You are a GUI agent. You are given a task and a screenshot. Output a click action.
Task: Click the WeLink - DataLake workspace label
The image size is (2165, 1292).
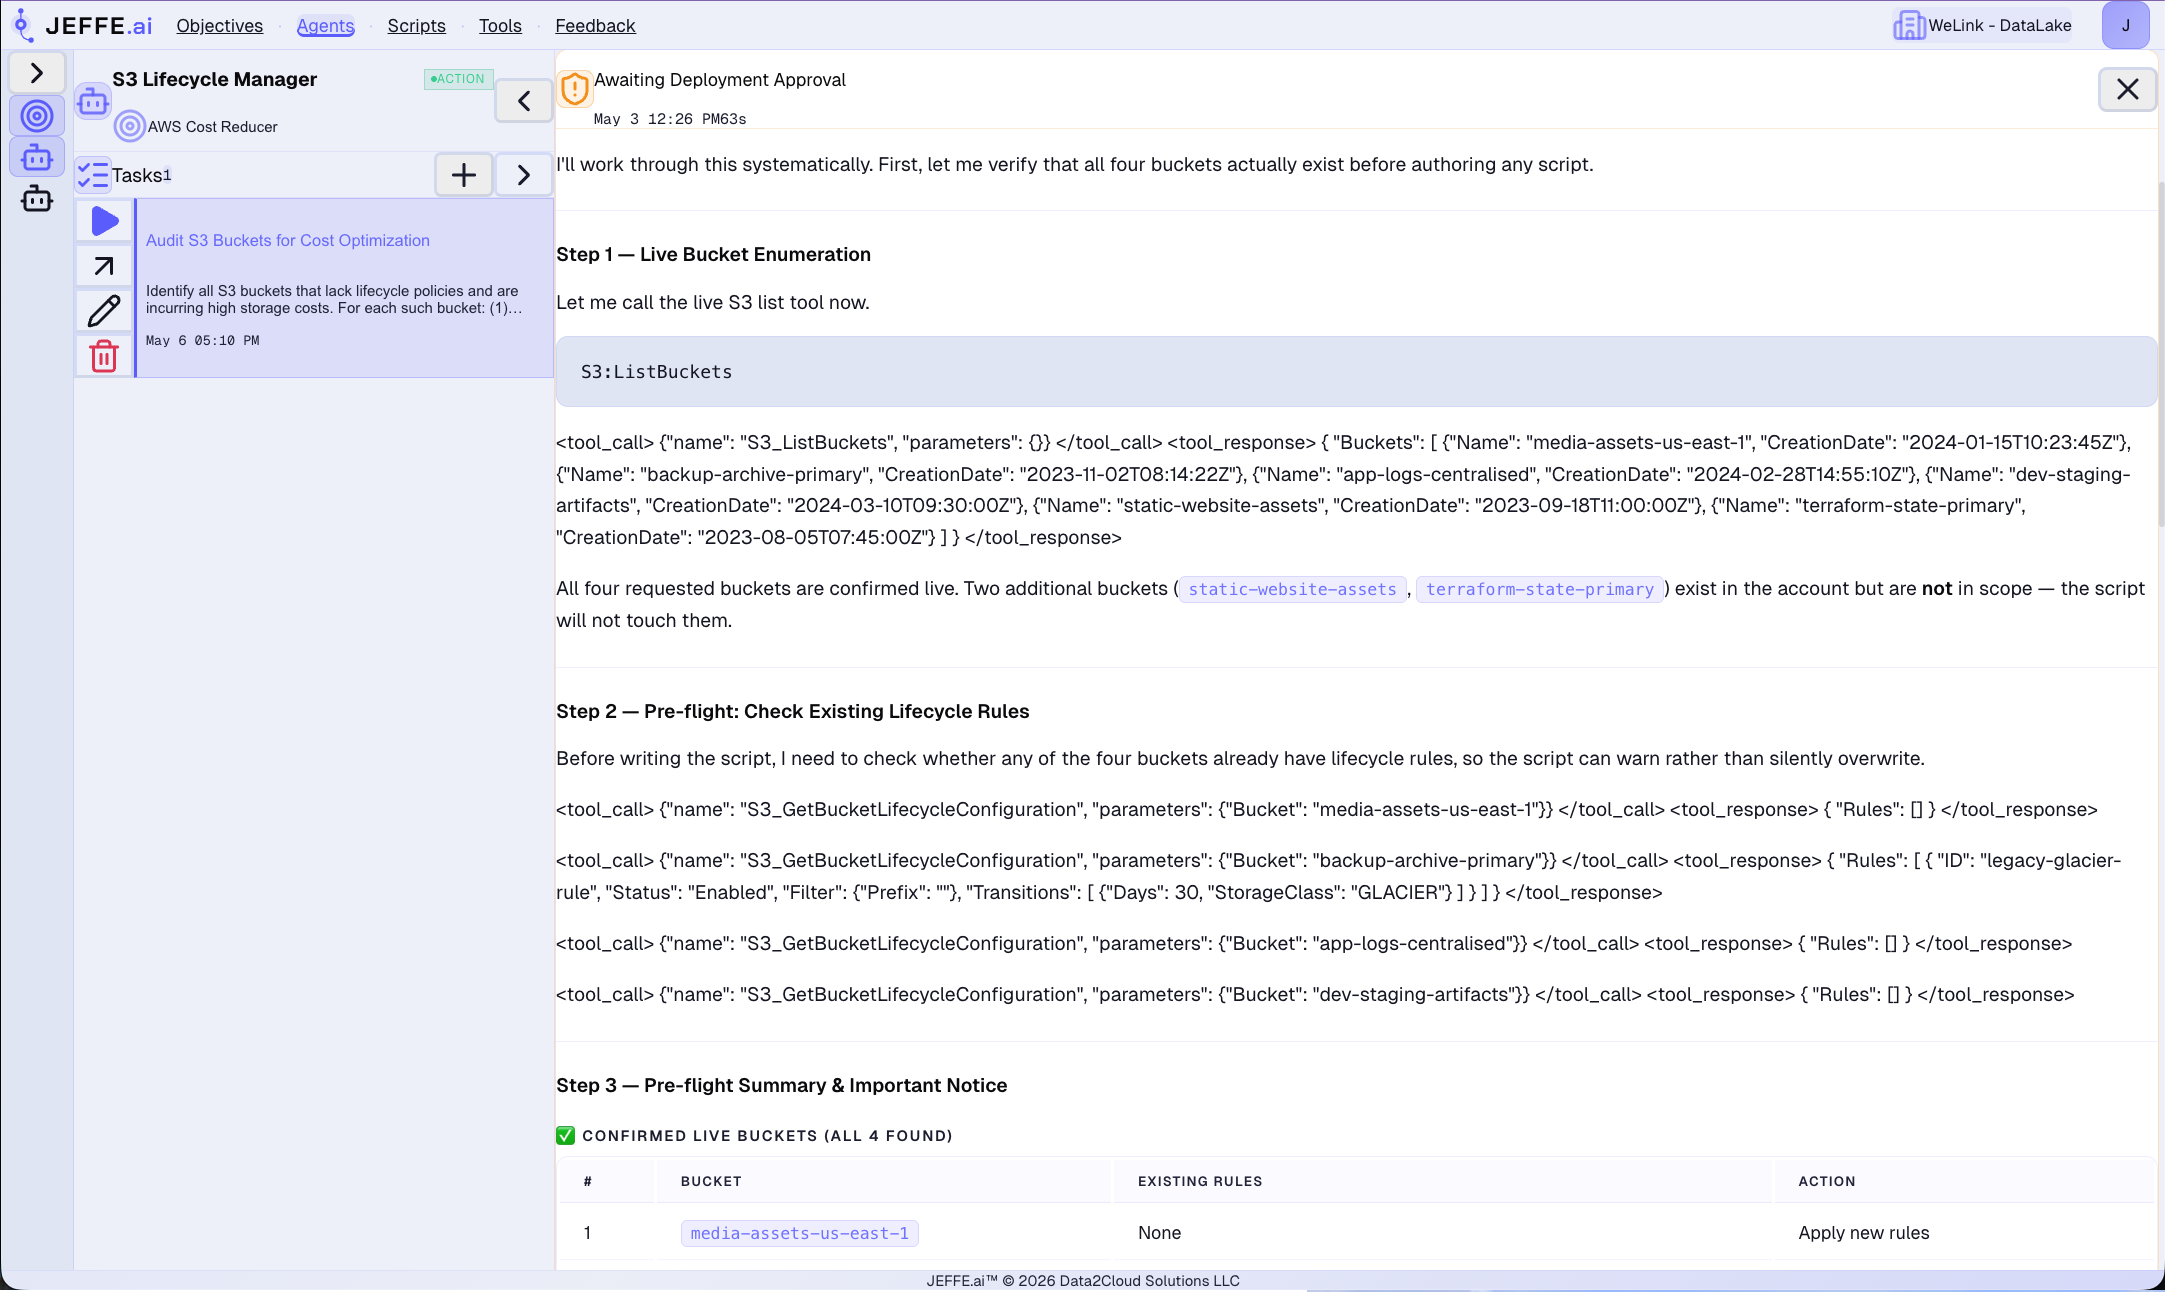pos(2000,26)
